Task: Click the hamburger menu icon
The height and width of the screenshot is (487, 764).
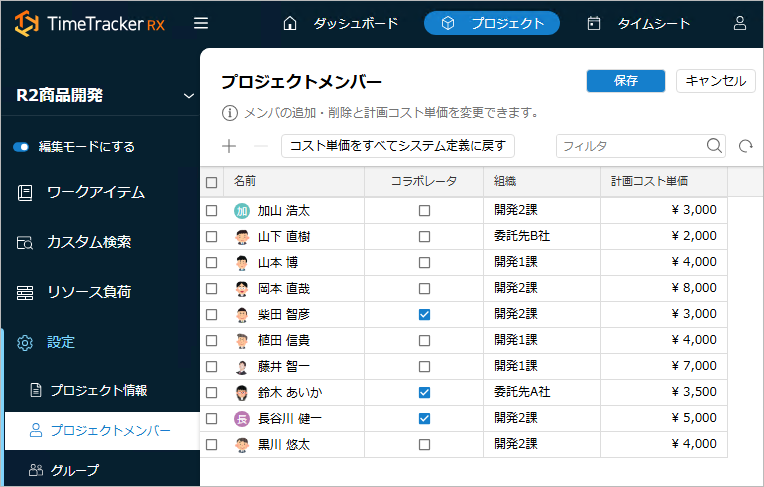Action: pos(201,23)
